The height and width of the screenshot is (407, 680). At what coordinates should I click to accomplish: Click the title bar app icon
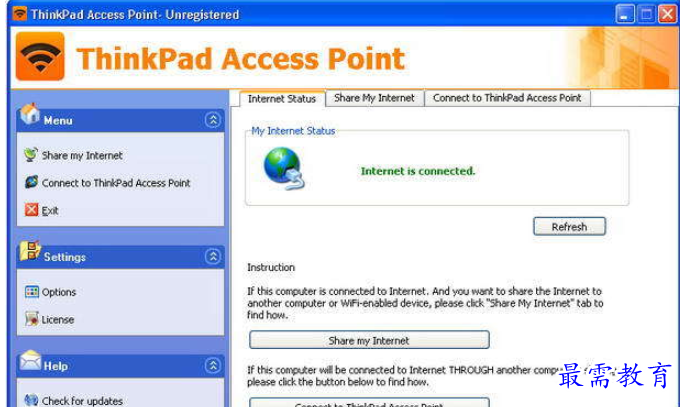[x=20, y=13]
